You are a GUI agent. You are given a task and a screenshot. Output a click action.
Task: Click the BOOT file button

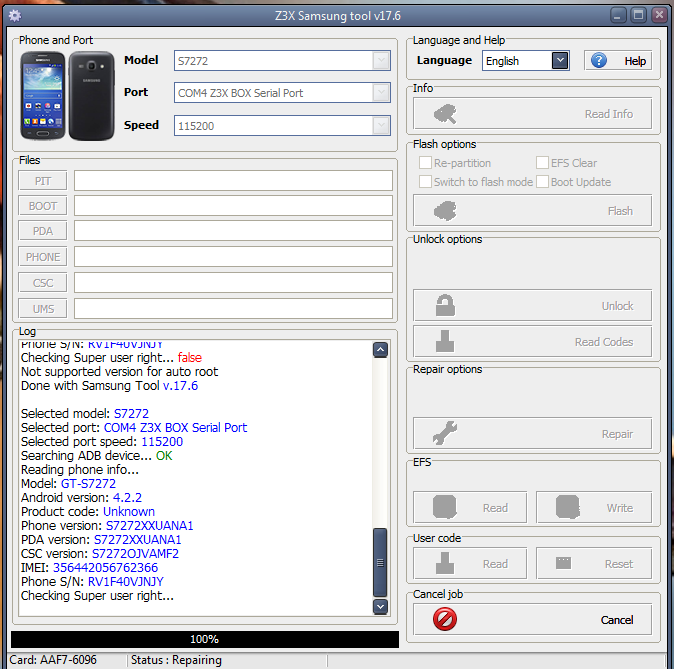coord(43,206)
